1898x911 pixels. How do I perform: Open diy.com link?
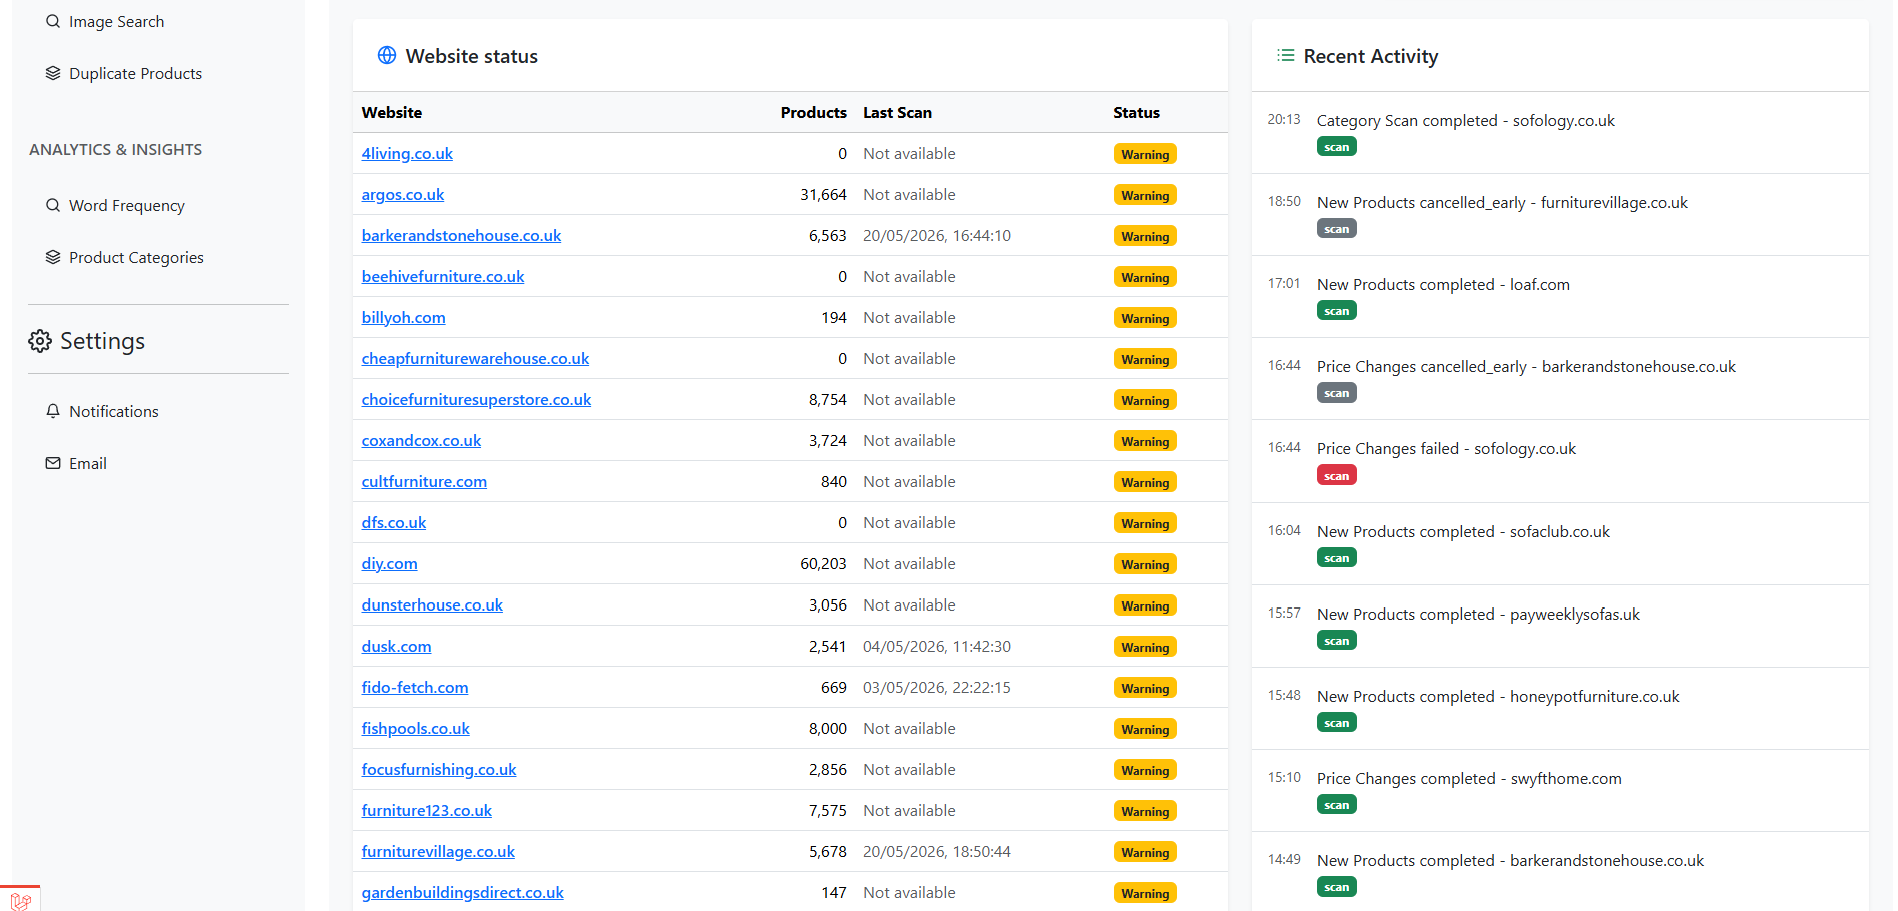coord(390,563)
